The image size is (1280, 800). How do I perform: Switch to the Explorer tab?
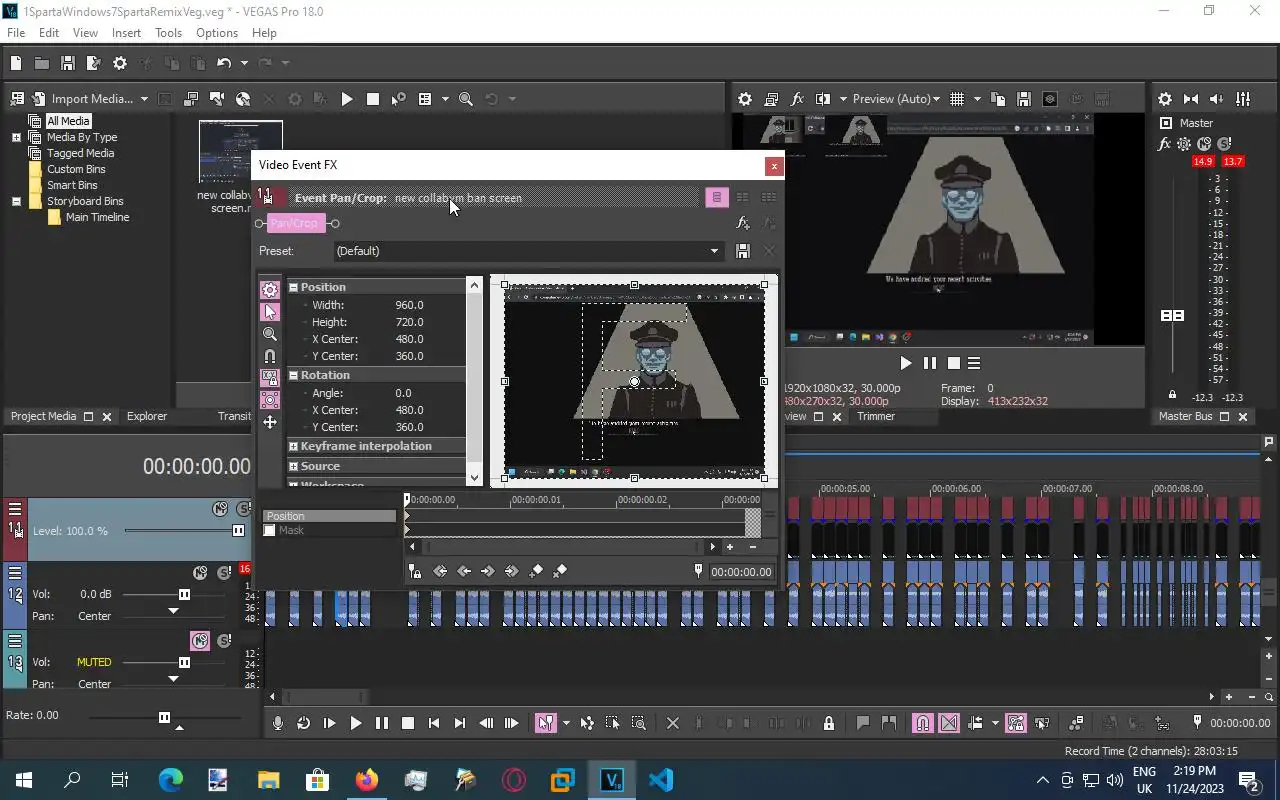(x=147, y=416)
